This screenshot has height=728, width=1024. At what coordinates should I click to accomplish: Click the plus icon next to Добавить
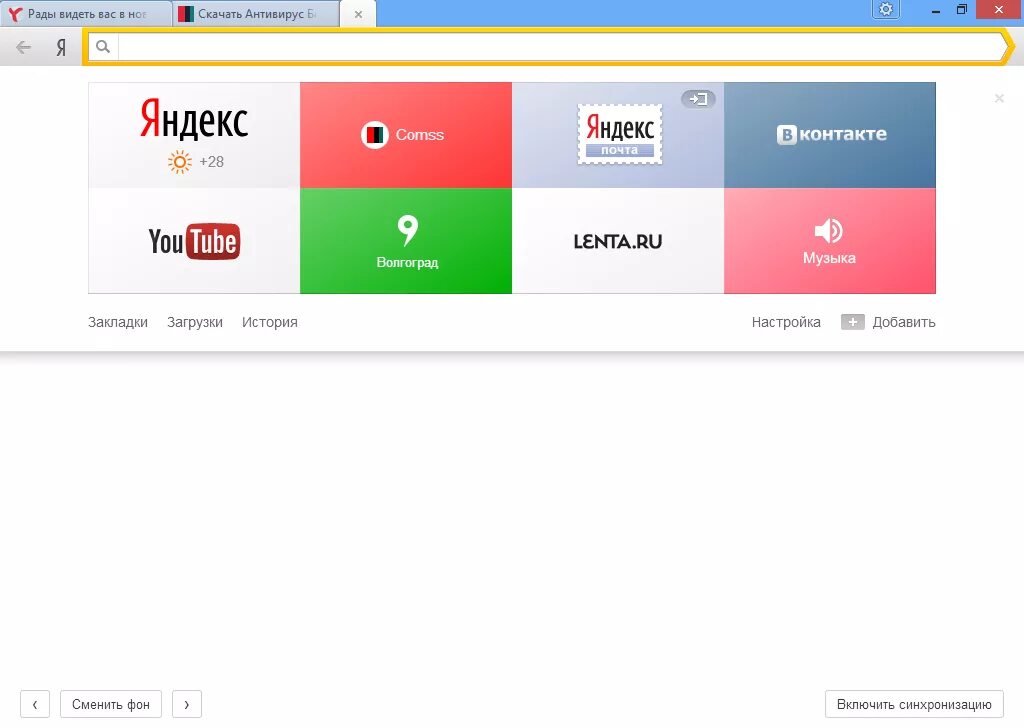click(852, 322)
